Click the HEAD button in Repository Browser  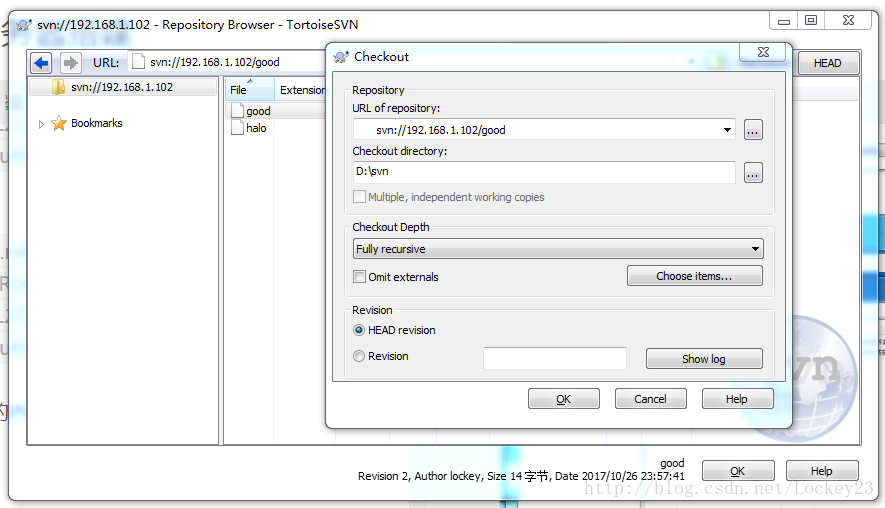click(x=828, y=63)
